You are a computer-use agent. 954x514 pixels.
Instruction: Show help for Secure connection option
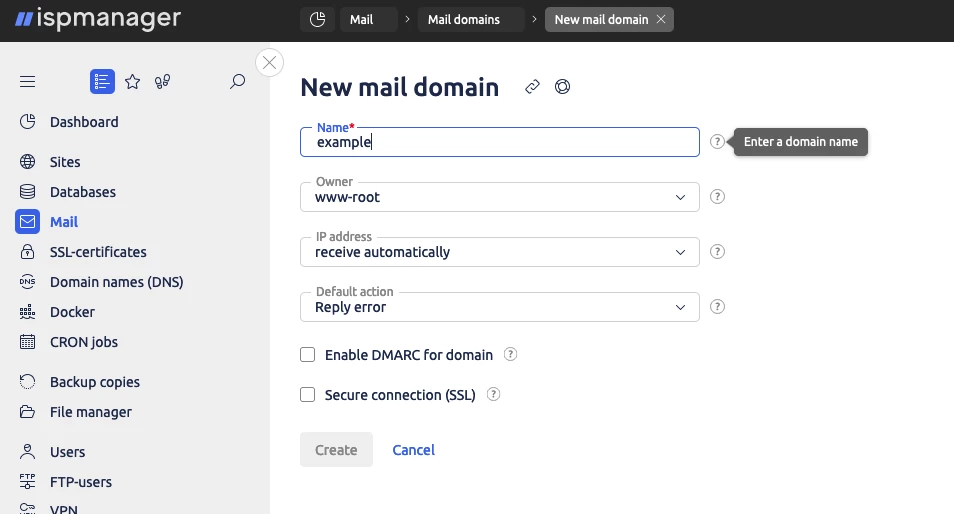pos(493,394)
